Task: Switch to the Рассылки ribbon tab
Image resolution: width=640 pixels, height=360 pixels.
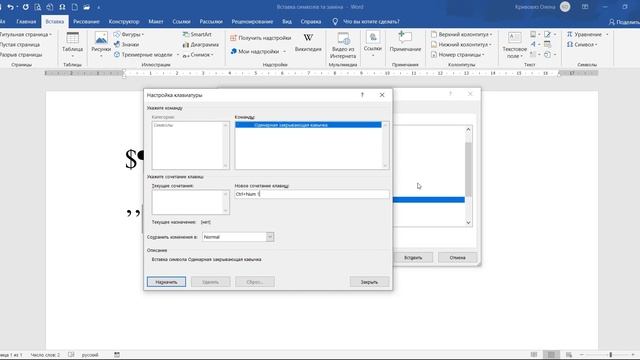Action: click(x=211, y=22)
